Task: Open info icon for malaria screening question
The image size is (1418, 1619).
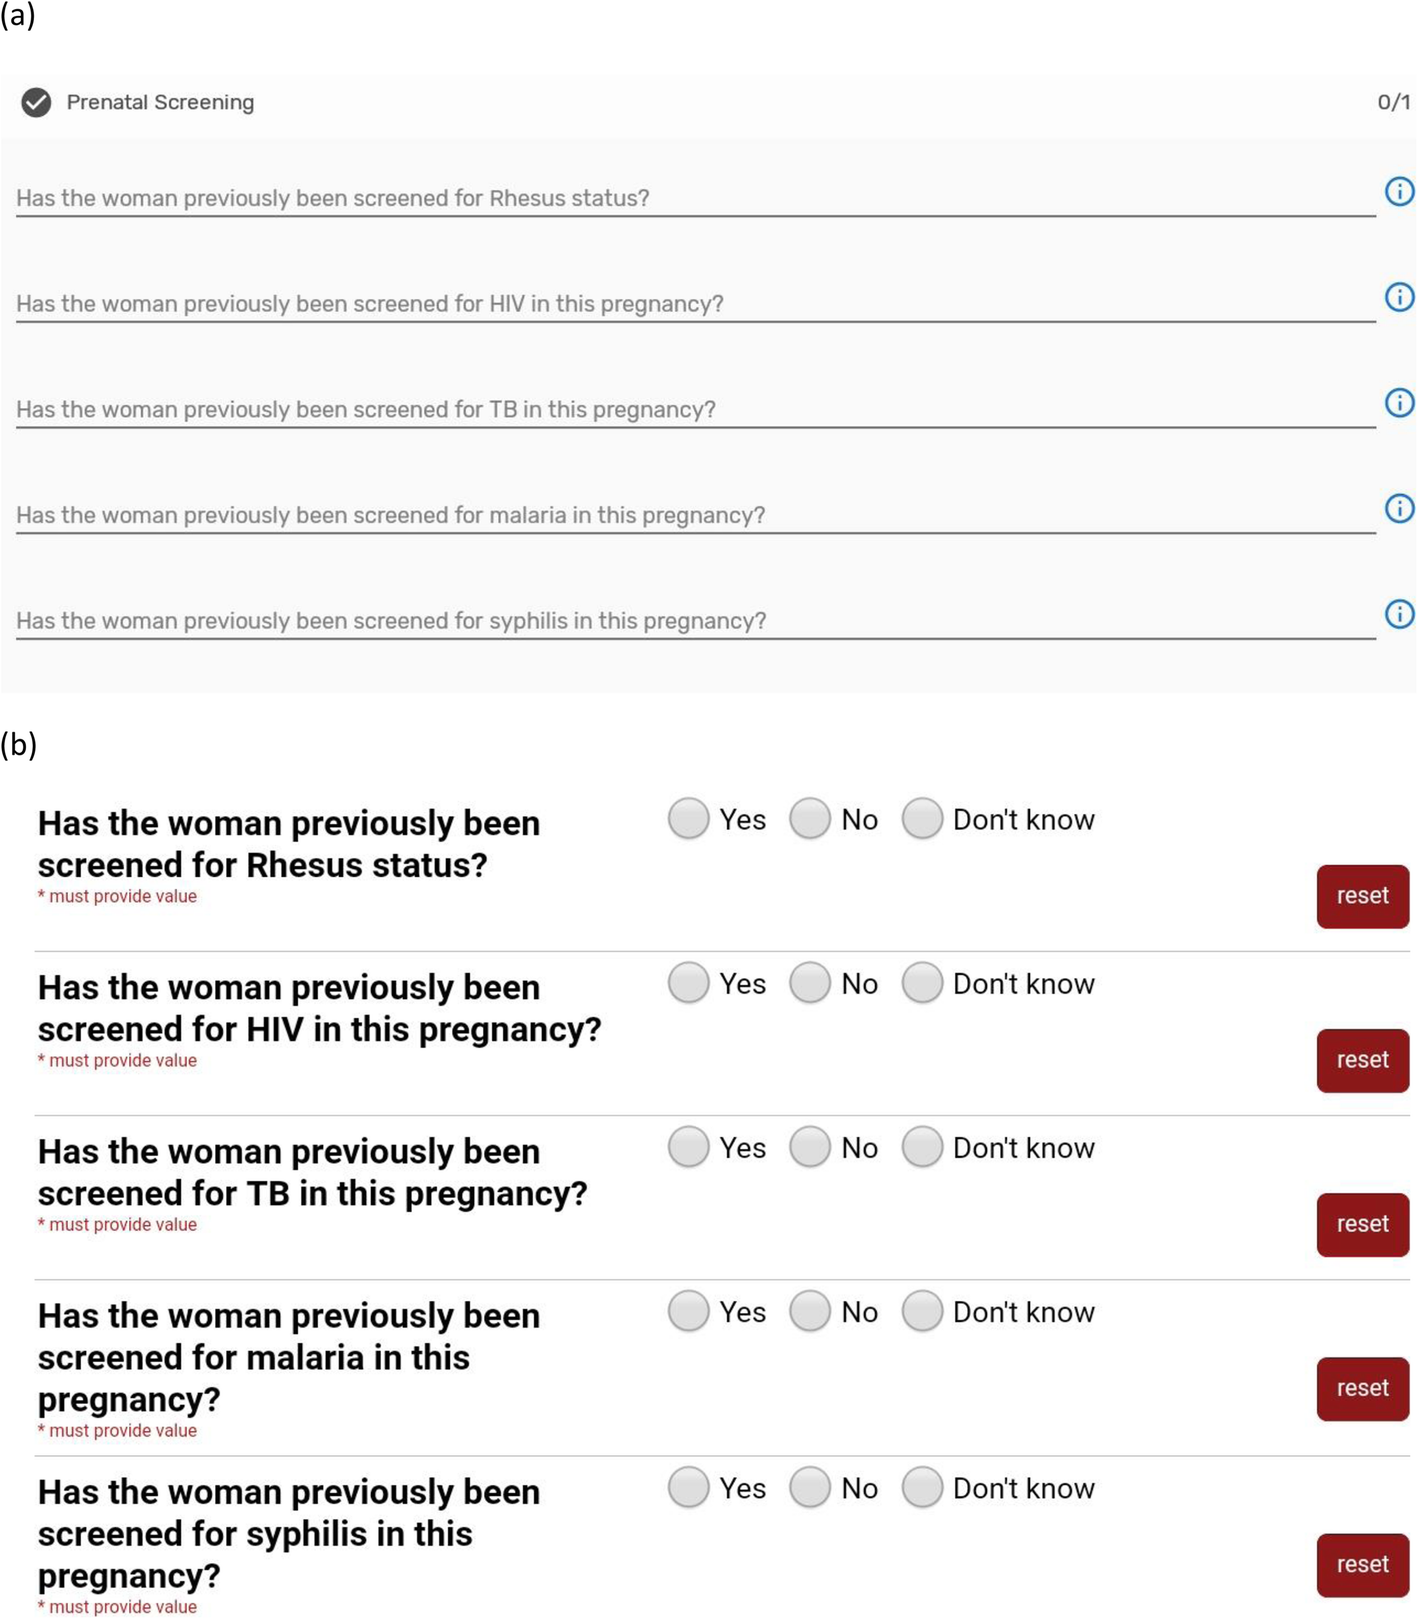Action: click(1399, 508)
